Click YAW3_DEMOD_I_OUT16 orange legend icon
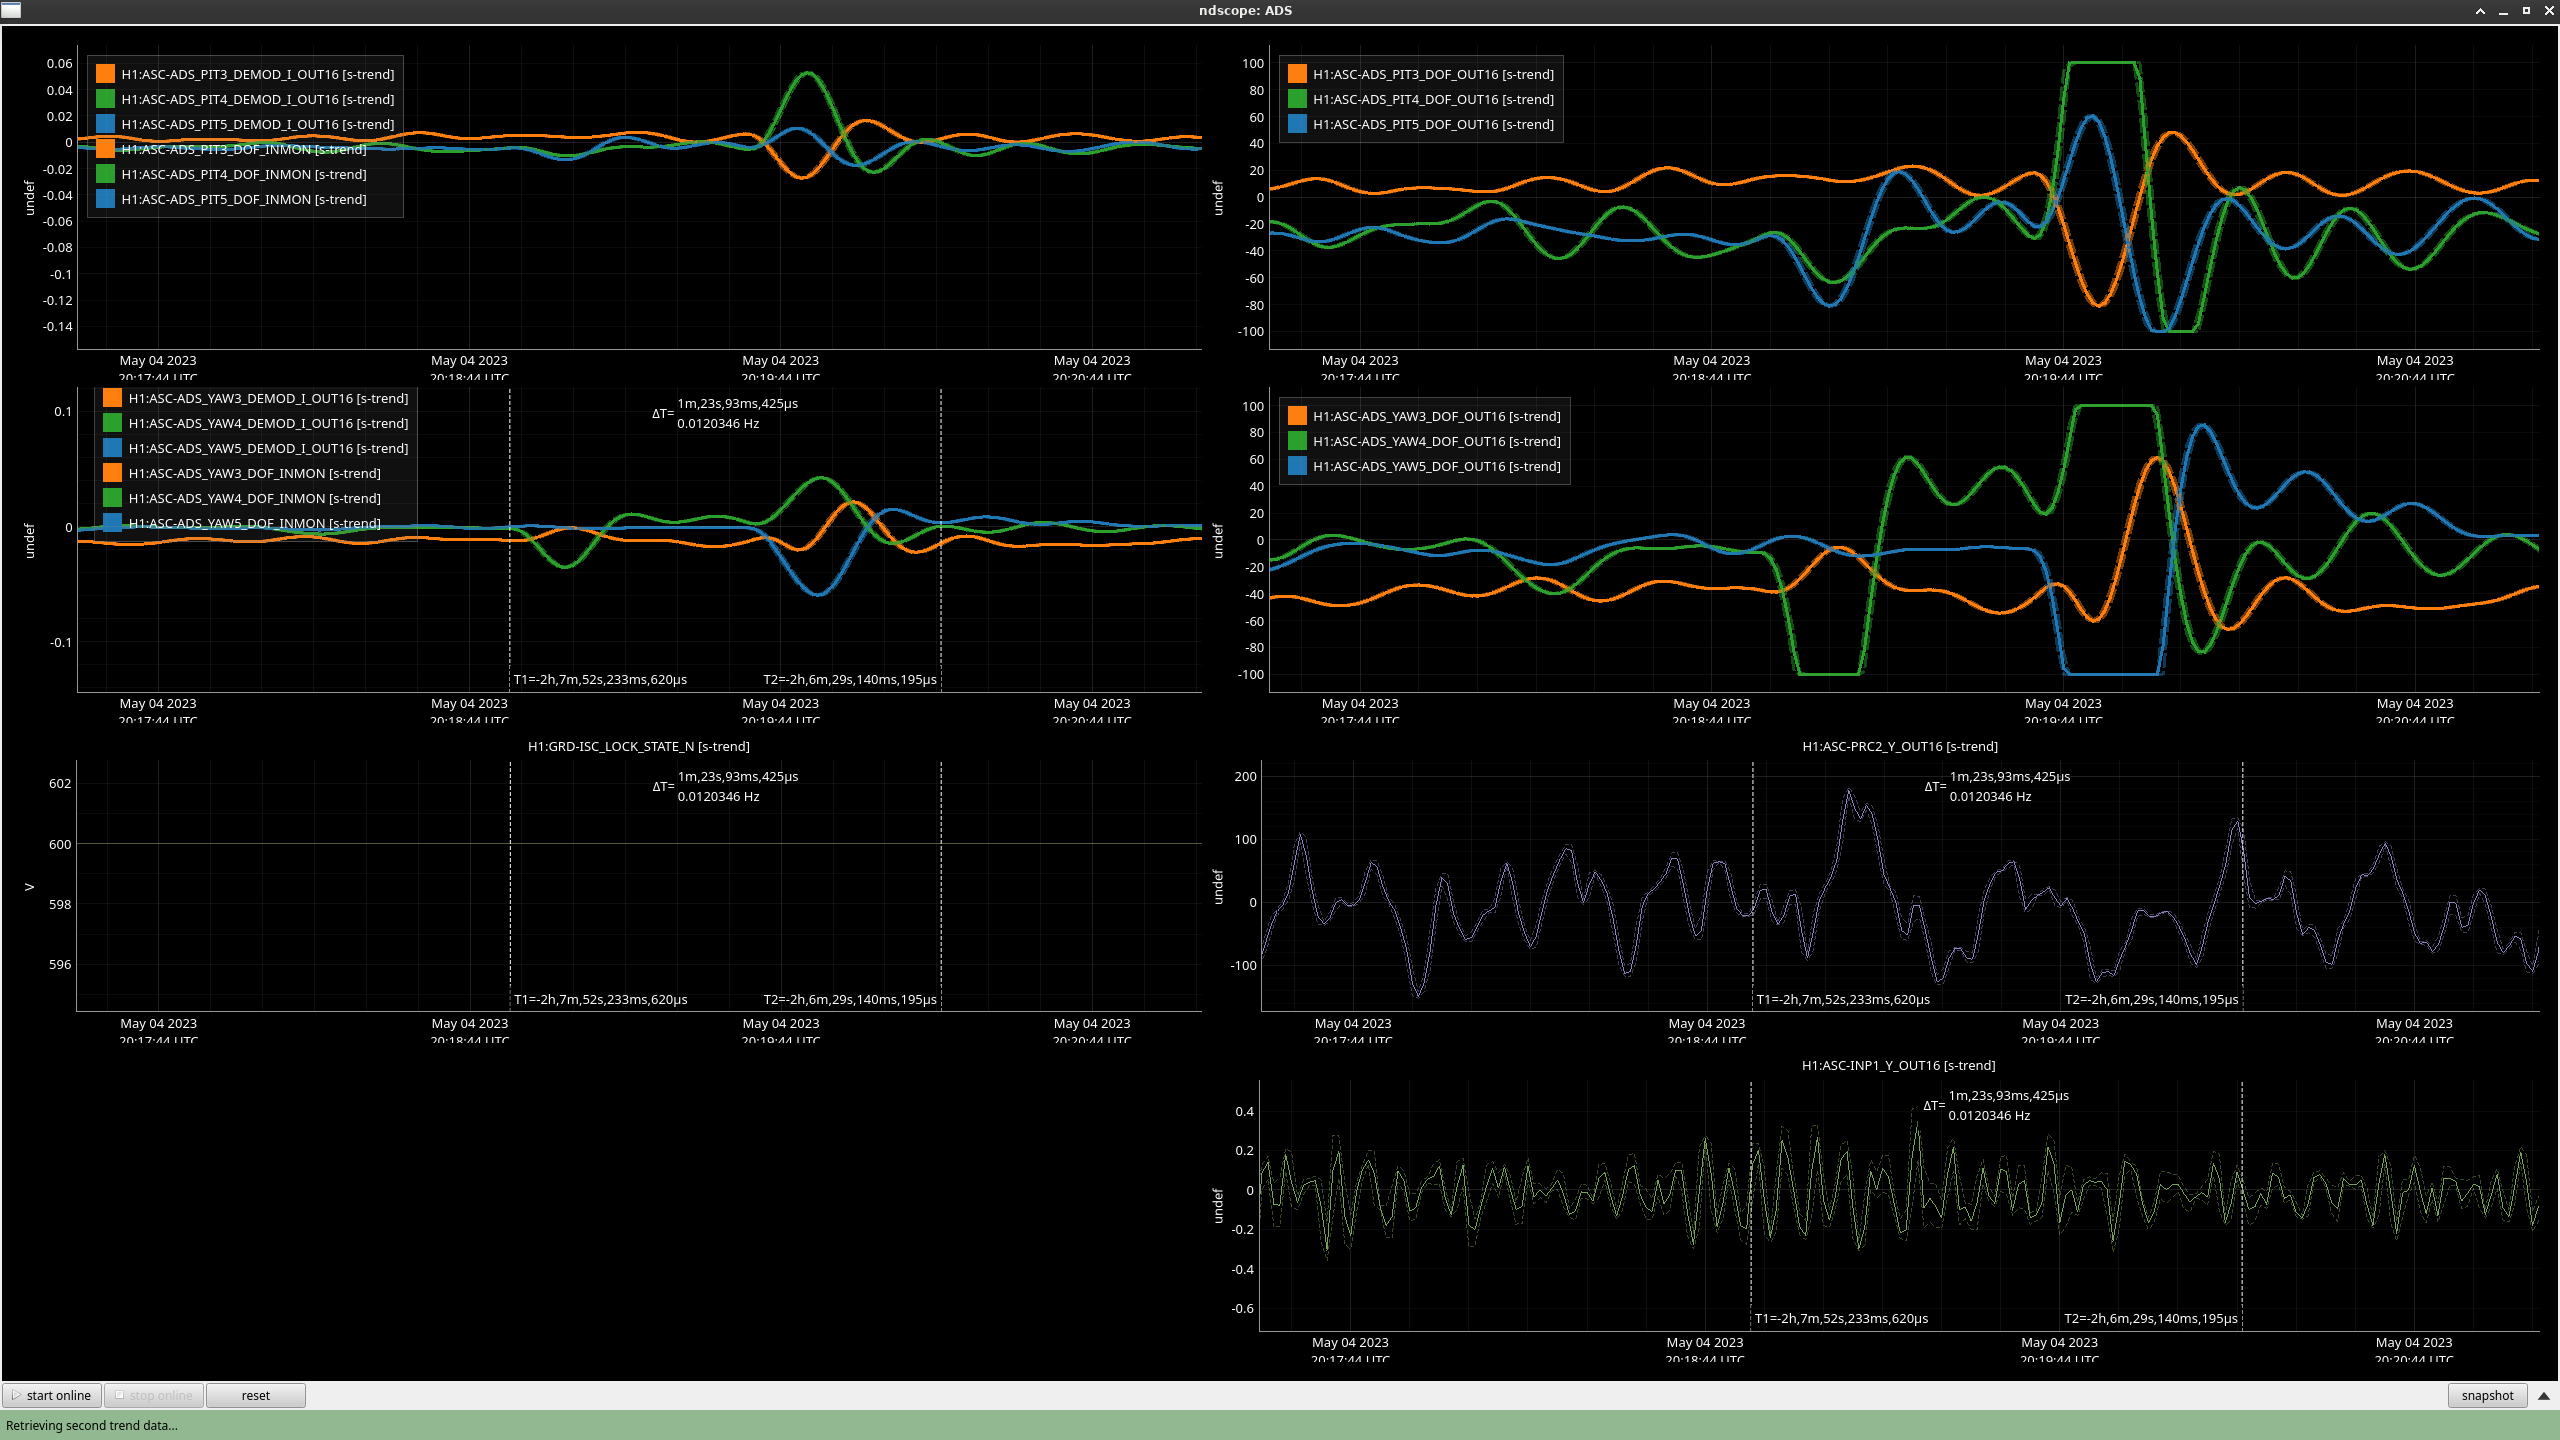This screenshot has height=1440, width=2560. tap(112, 398)
